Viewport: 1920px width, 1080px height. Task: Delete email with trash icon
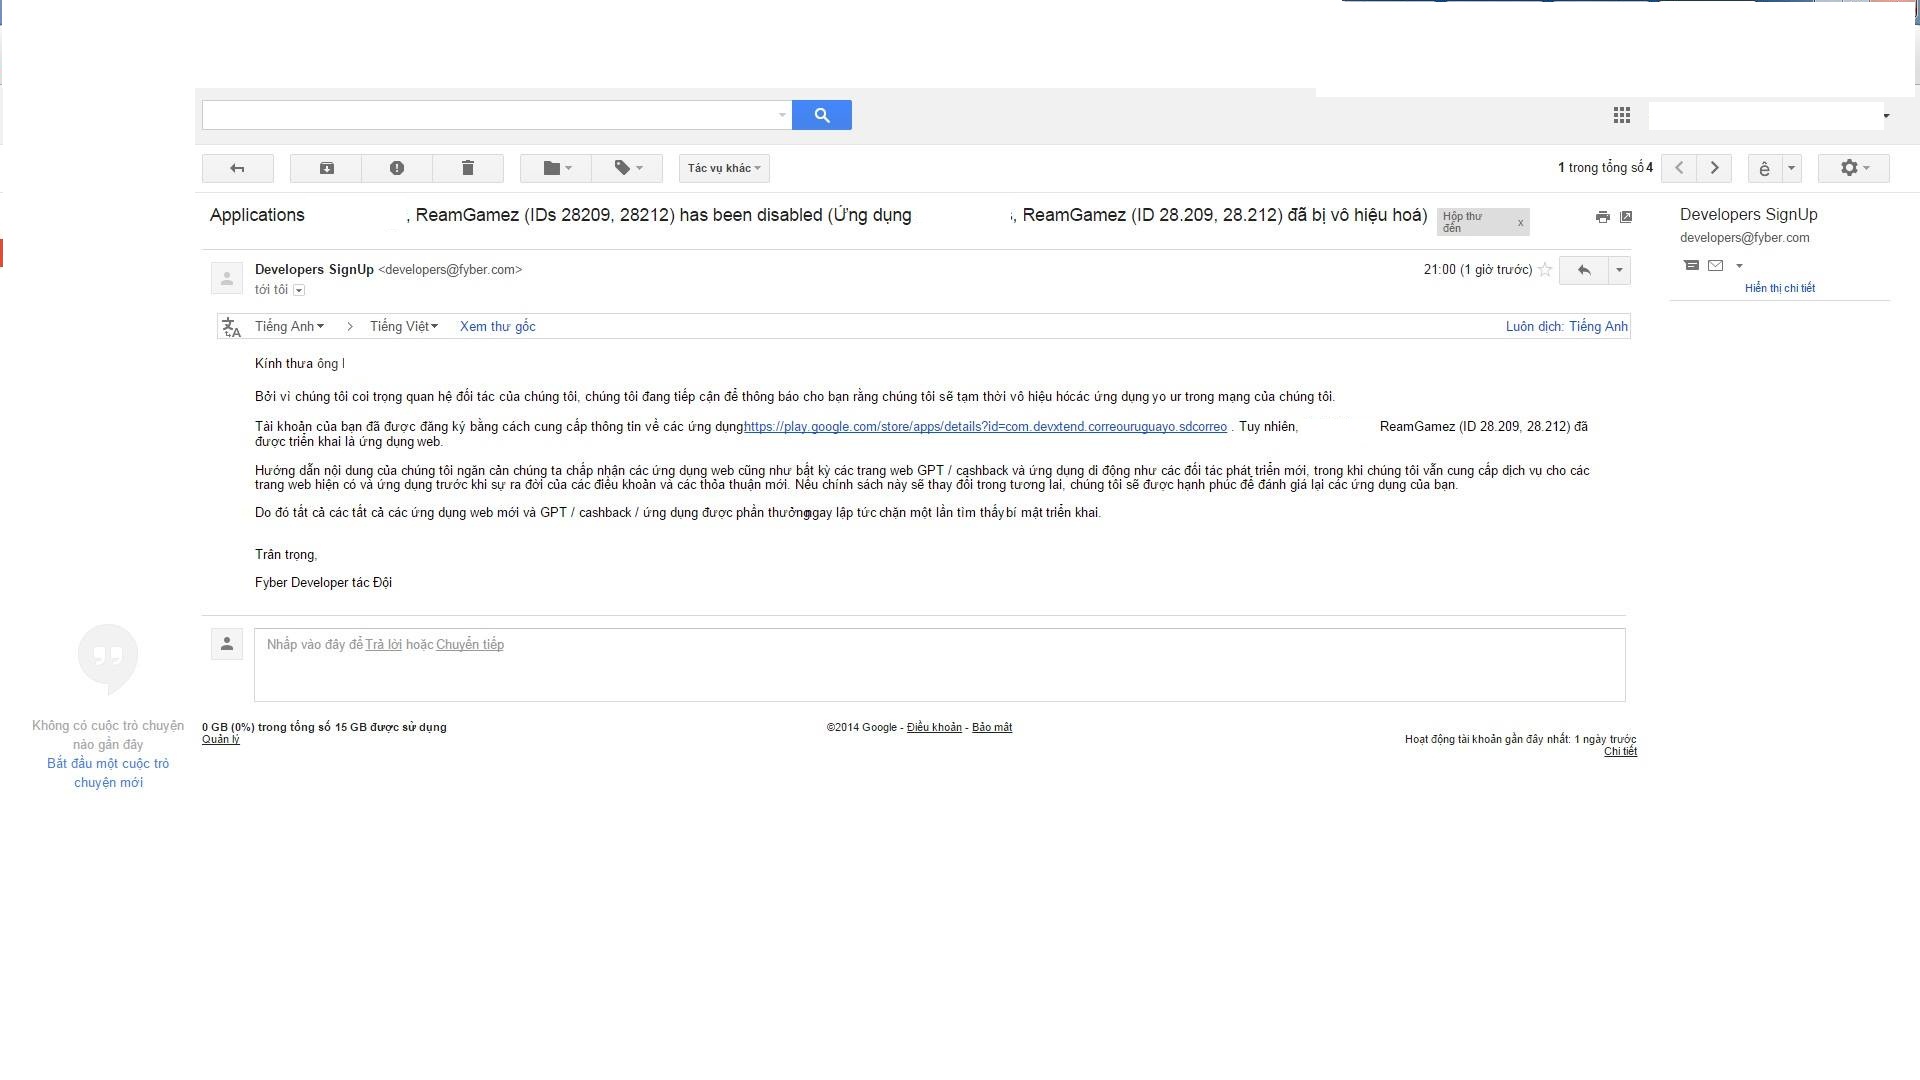467,168
